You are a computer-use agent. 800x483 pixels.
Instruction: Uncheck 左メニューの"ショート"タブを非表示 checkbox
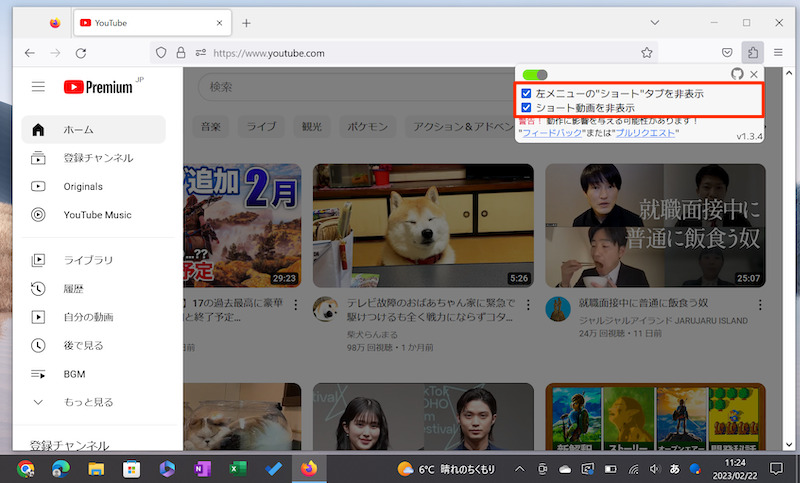click(526, 93)
